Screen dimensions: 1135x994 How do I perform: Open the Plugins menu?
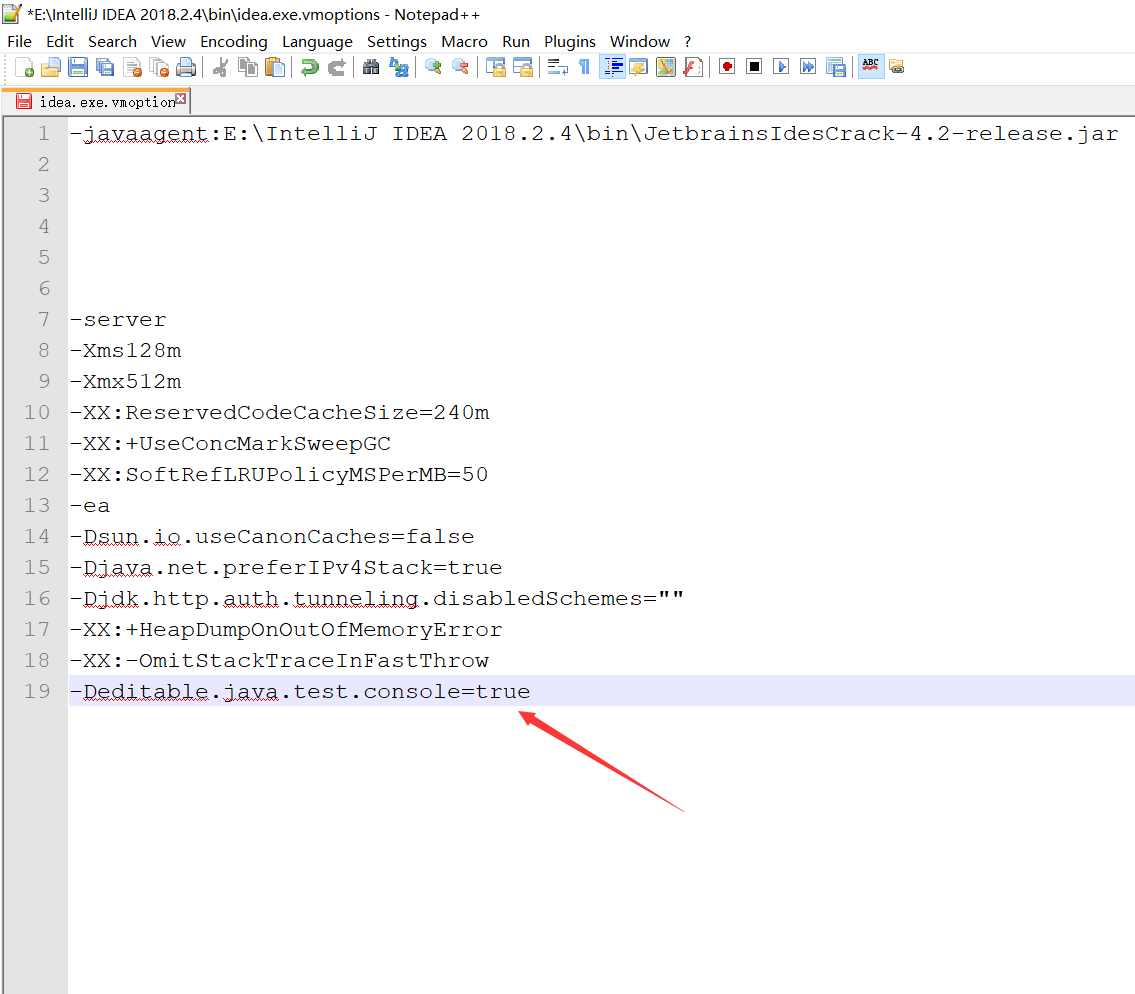[x=570, y=41]
